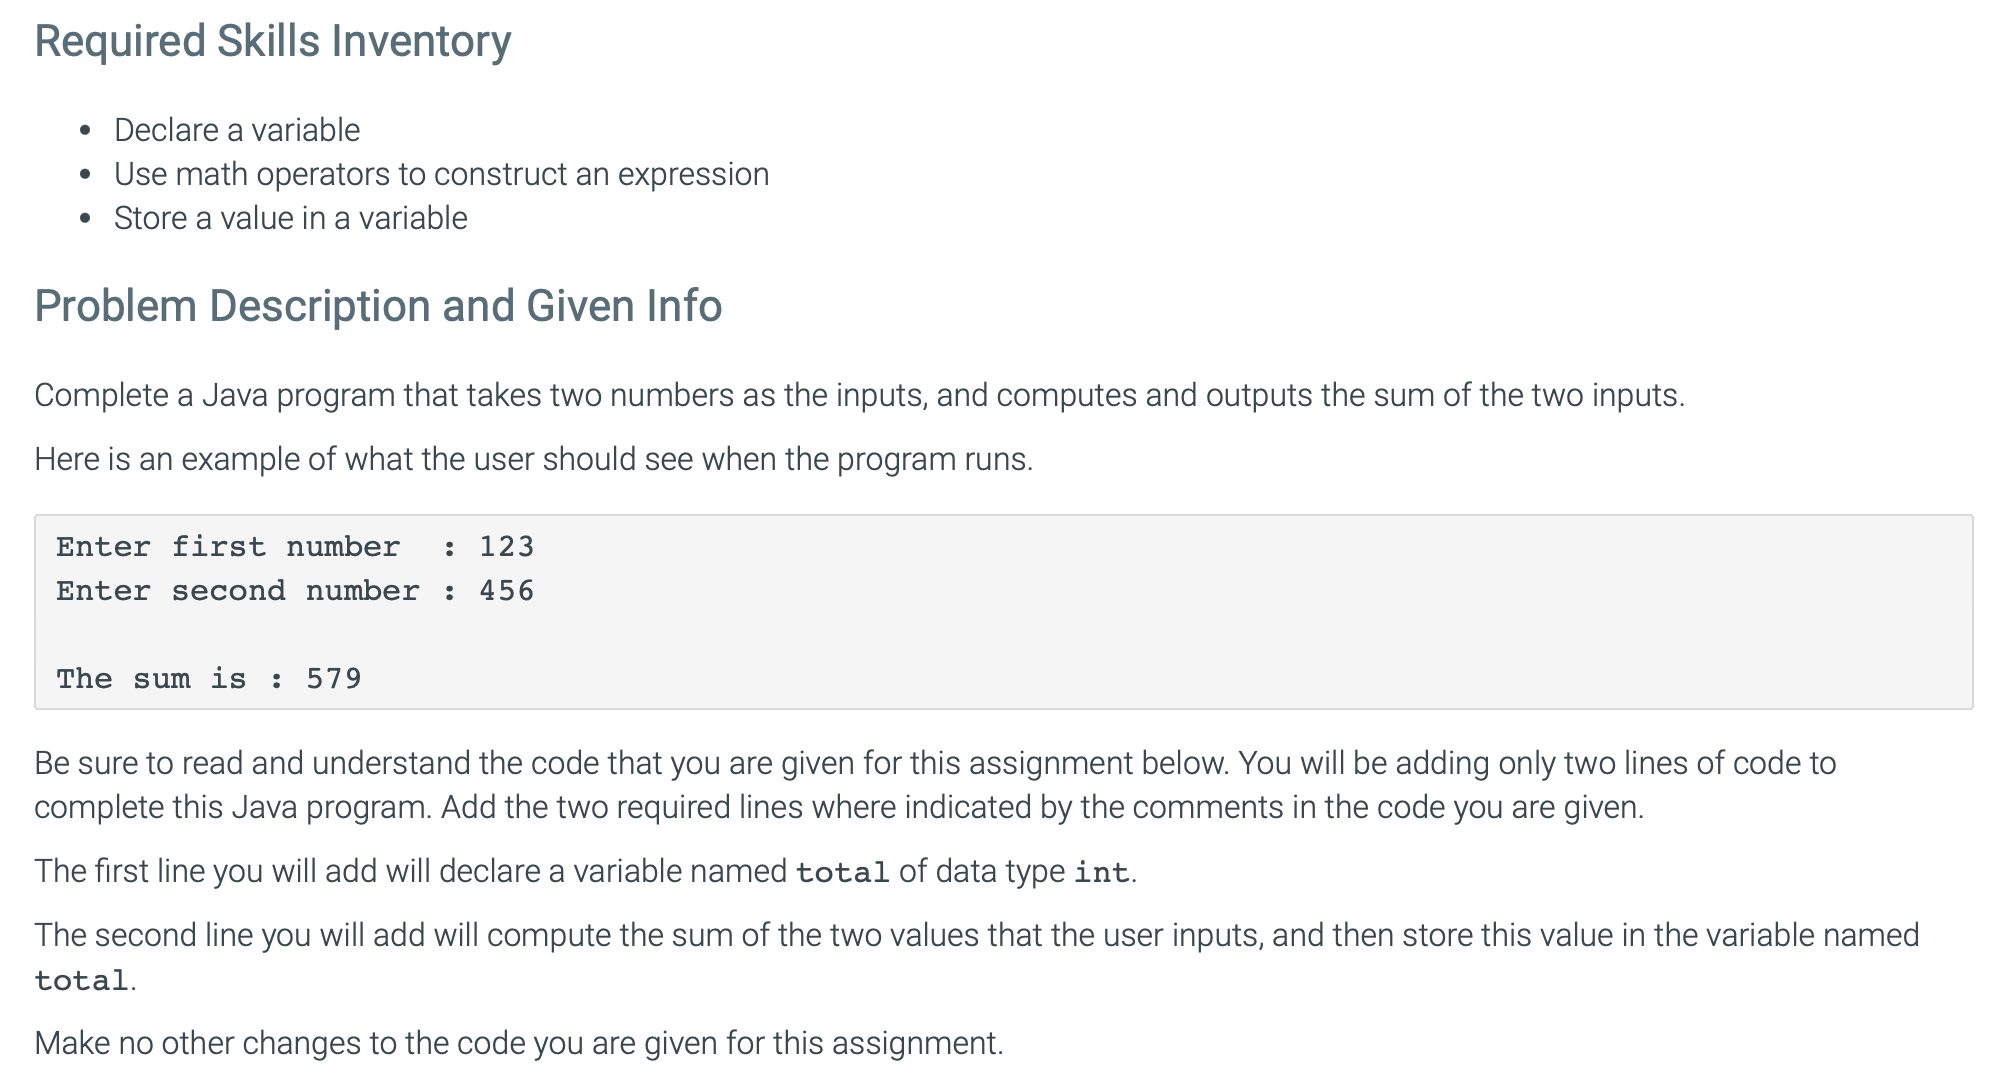Viewport: 1996px width, 1066px height.
Task: Click the 'The second line you will add' sentence
Action: (x=977, y=957)
